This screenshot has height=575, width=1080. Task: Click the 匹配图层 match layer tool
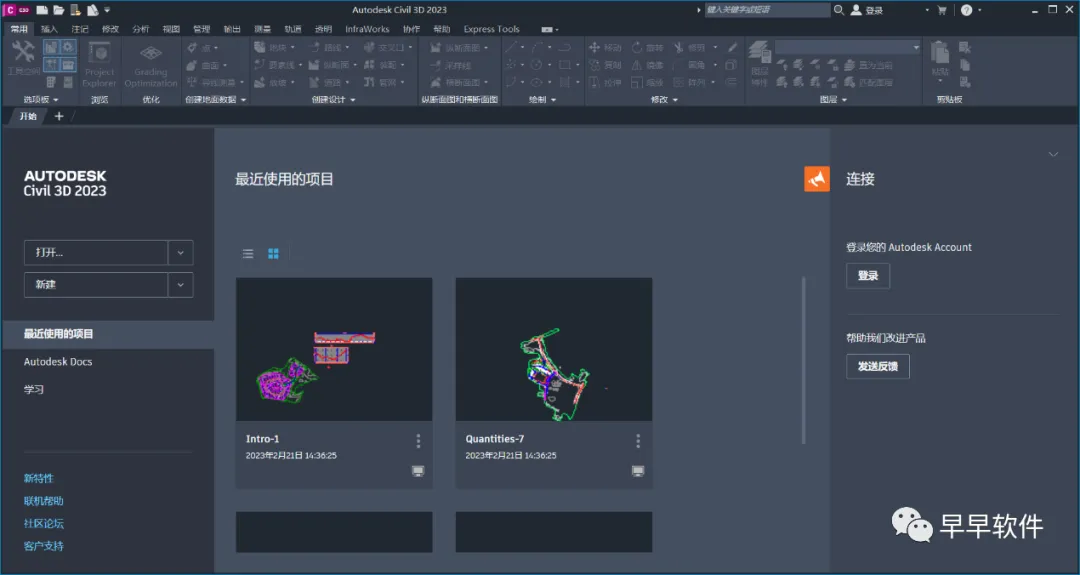tap(868, 82)
